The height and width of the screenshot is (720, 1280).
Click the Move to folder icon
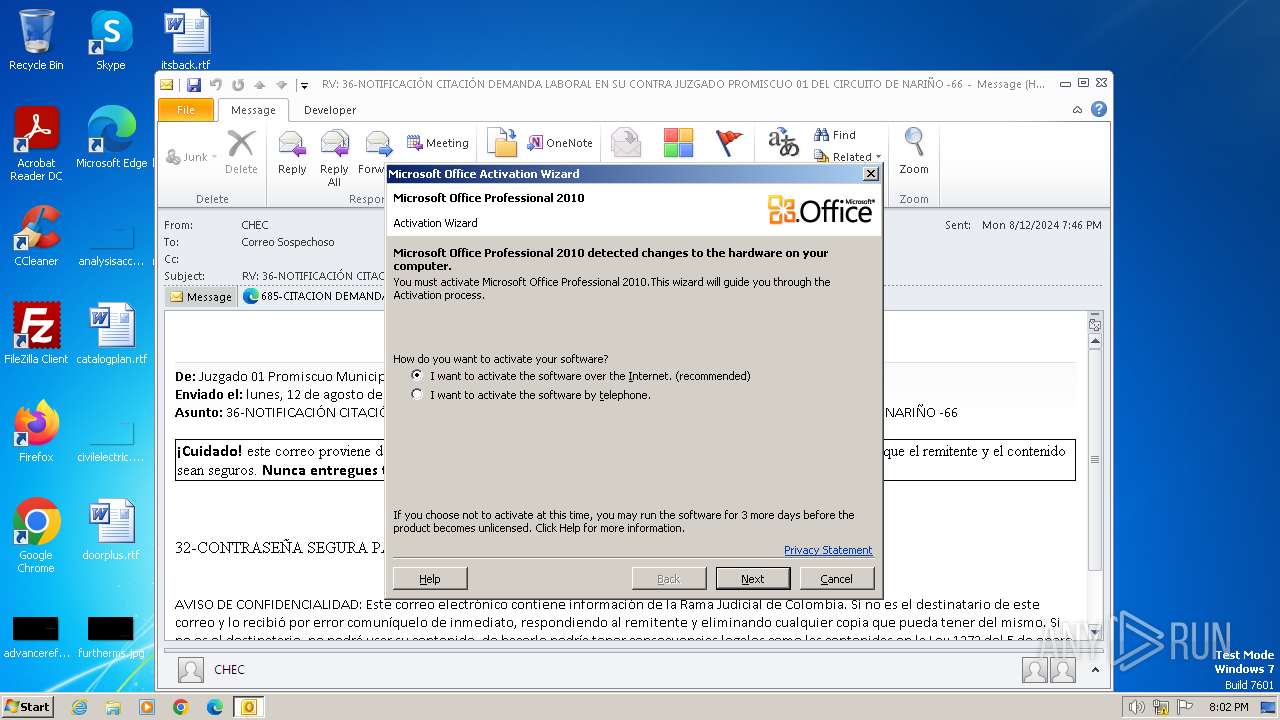(502, 143)
